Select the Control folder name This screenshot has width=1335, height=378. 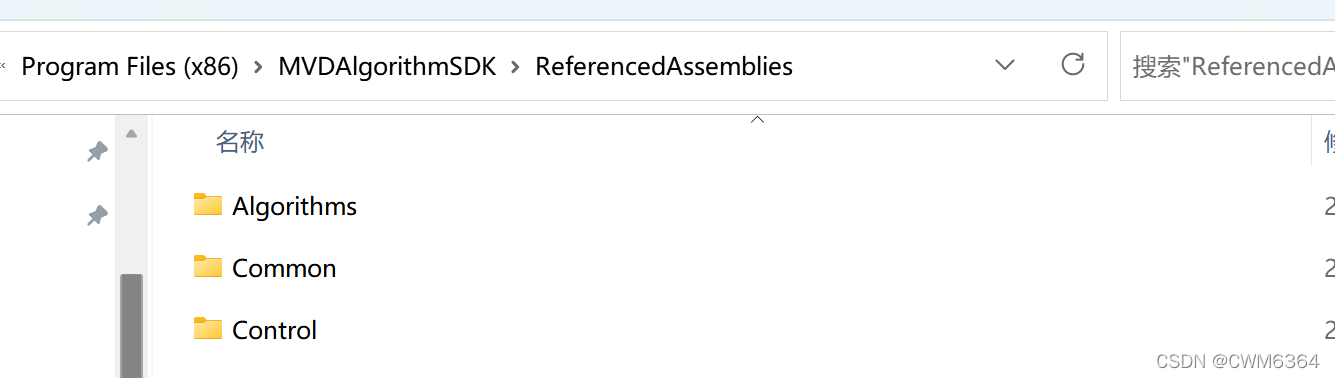[x=274, y=330]
